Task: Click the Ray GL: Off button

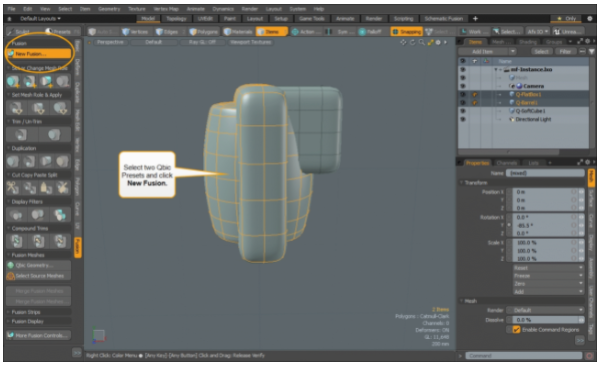Action: click(202, 42)
